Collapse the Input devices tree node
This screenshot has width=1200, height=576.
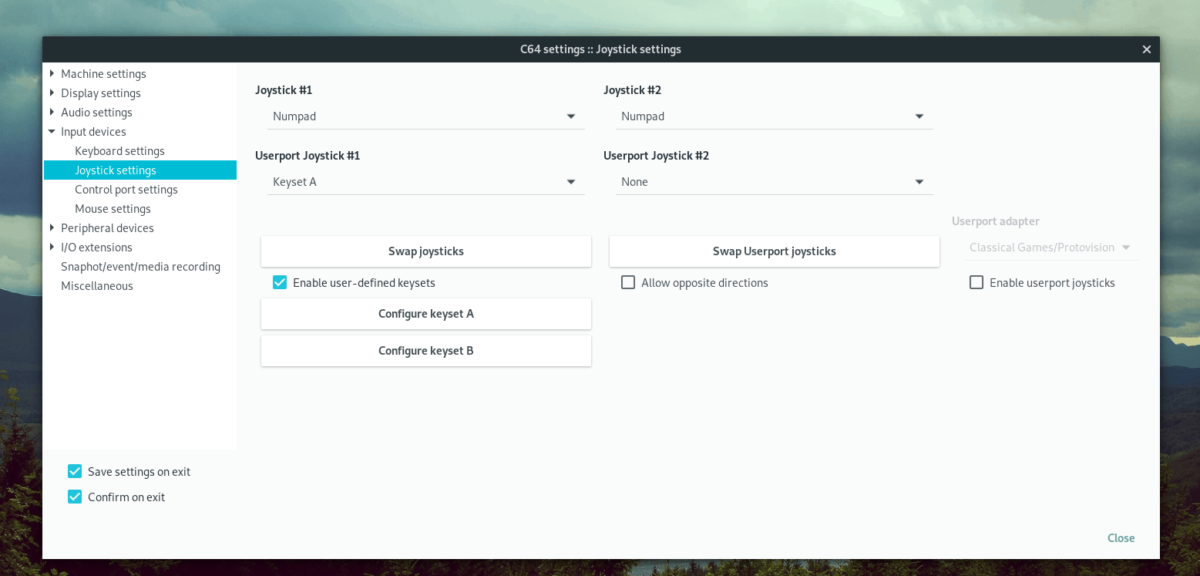[51, 131]
